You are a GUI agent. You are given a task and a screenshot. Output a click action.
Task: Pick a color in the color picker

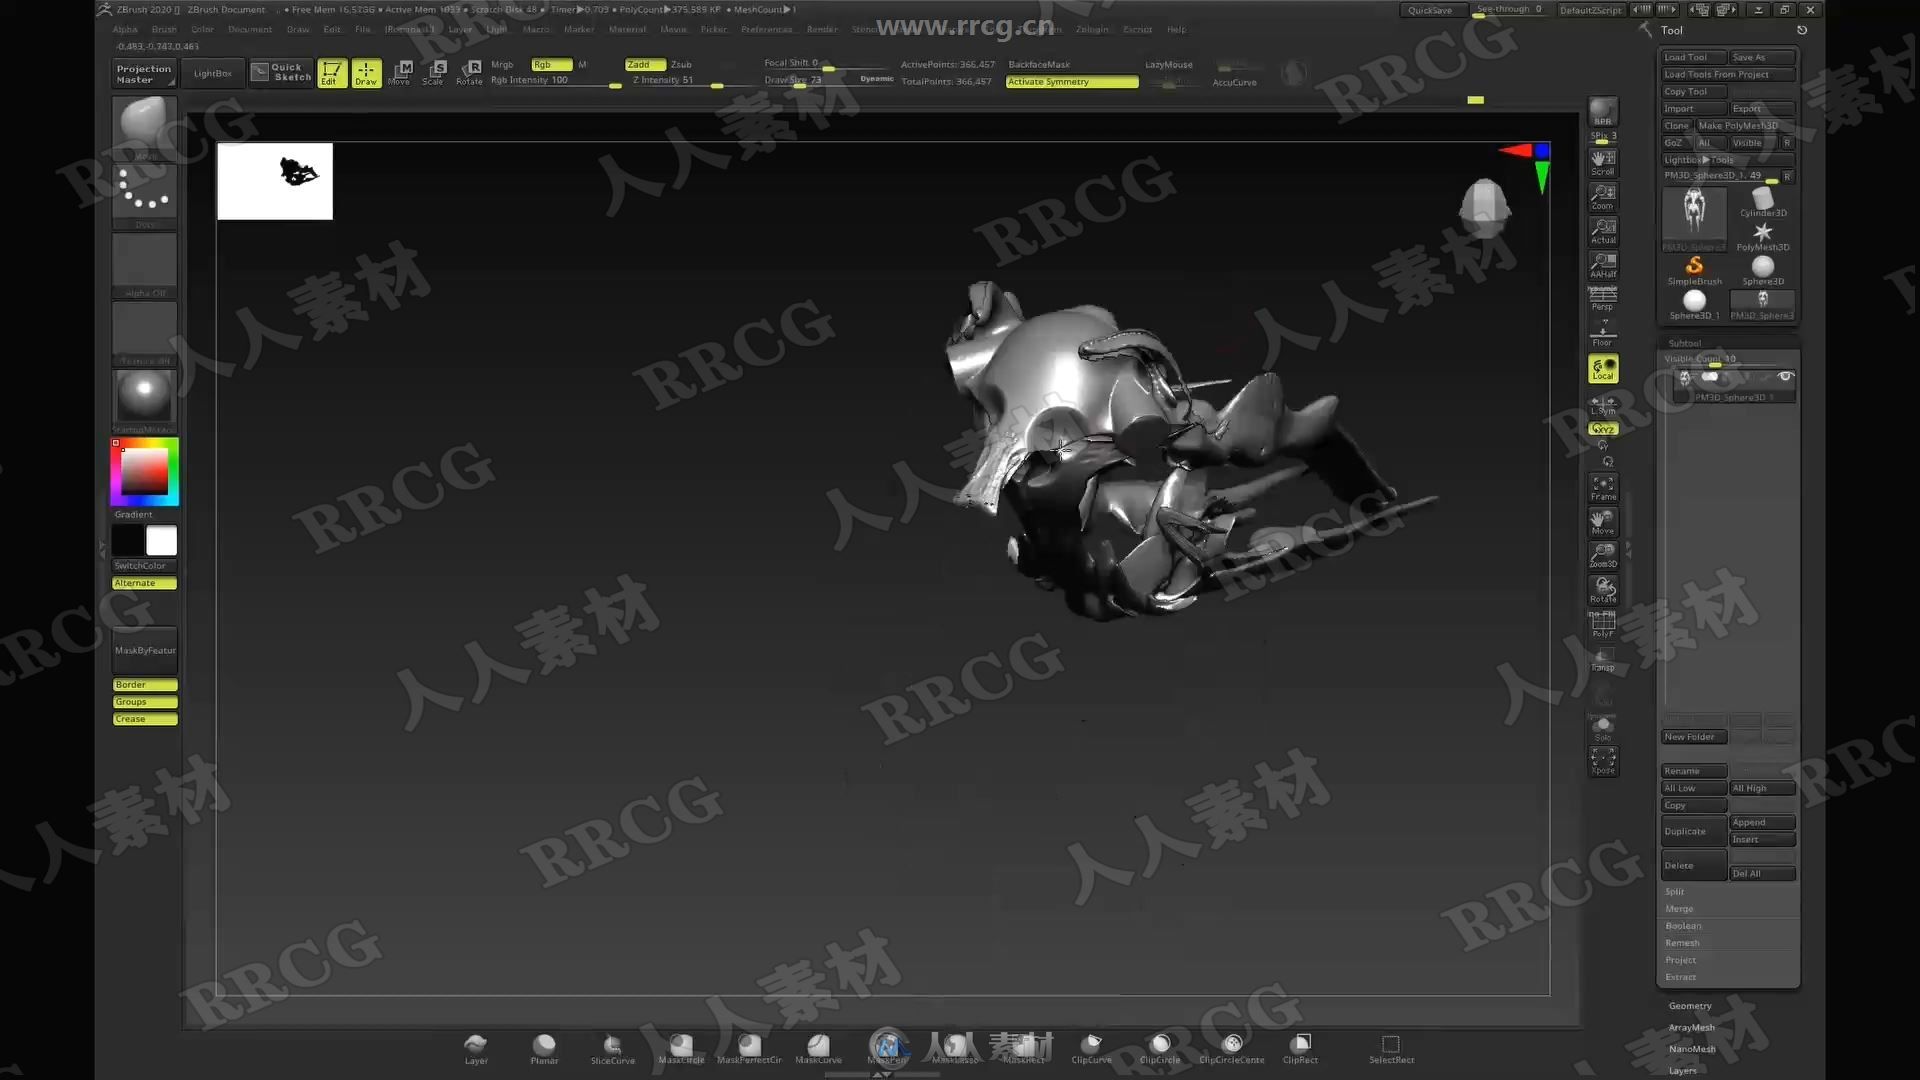point(145,472)
